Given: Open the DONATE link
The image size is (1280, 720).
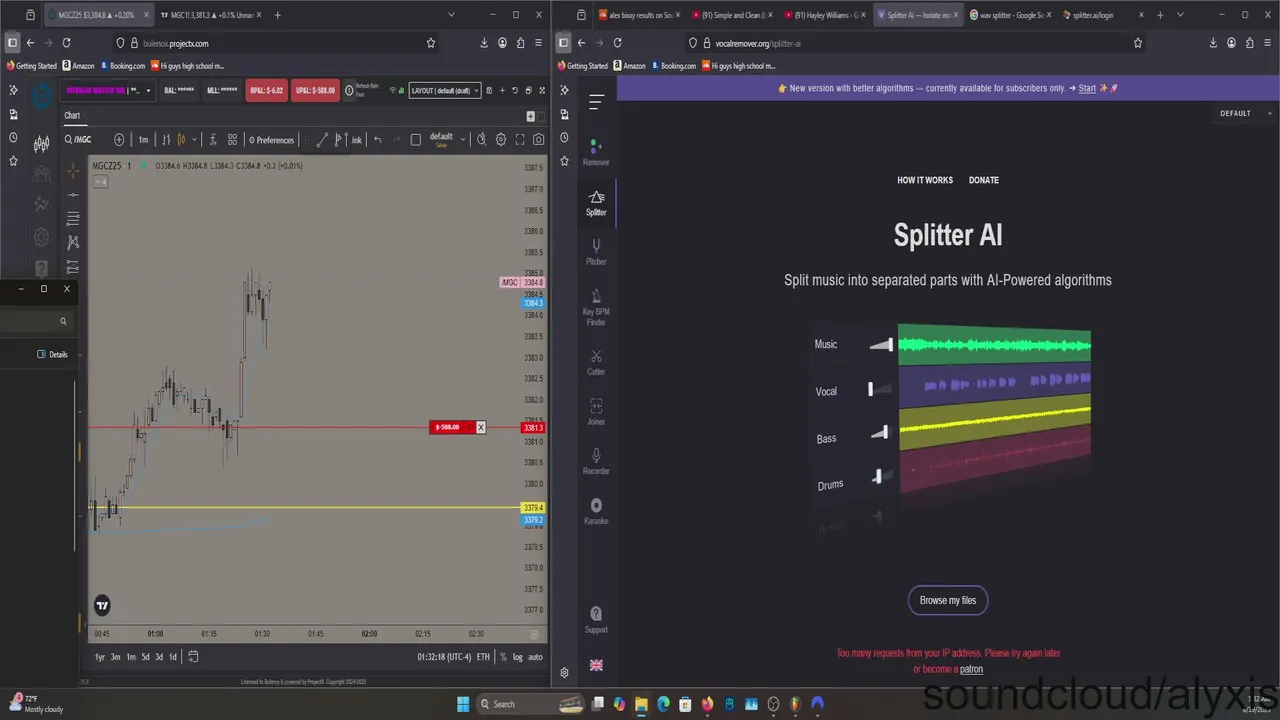Looking at the screenshot, I should [984, 180].
